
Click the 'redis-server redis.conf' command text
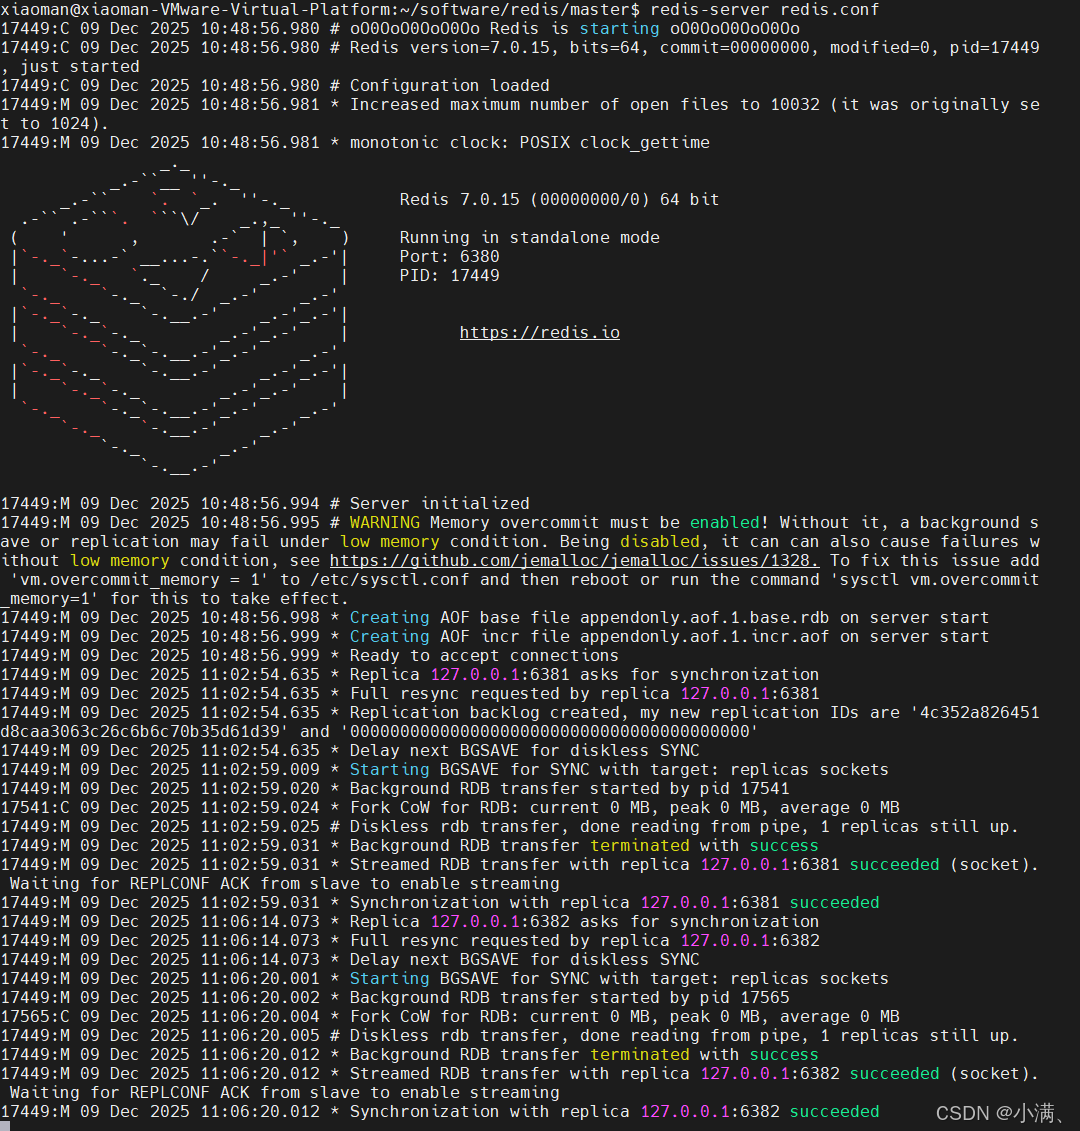click(765, 9)
